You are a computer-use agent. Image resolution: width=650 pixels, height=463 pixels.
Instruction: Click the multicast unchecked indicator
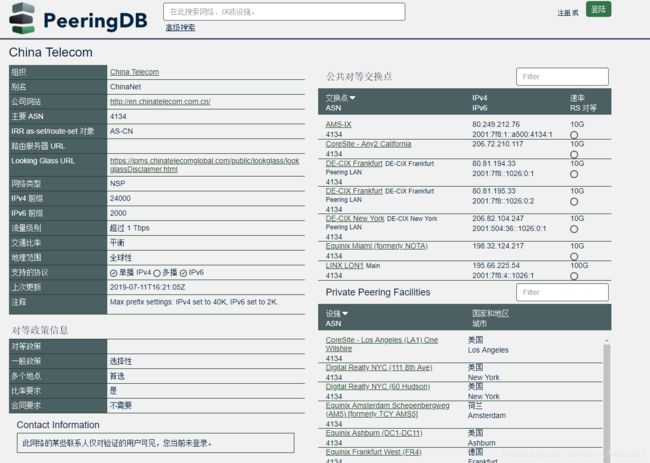(x=157, y=273)
